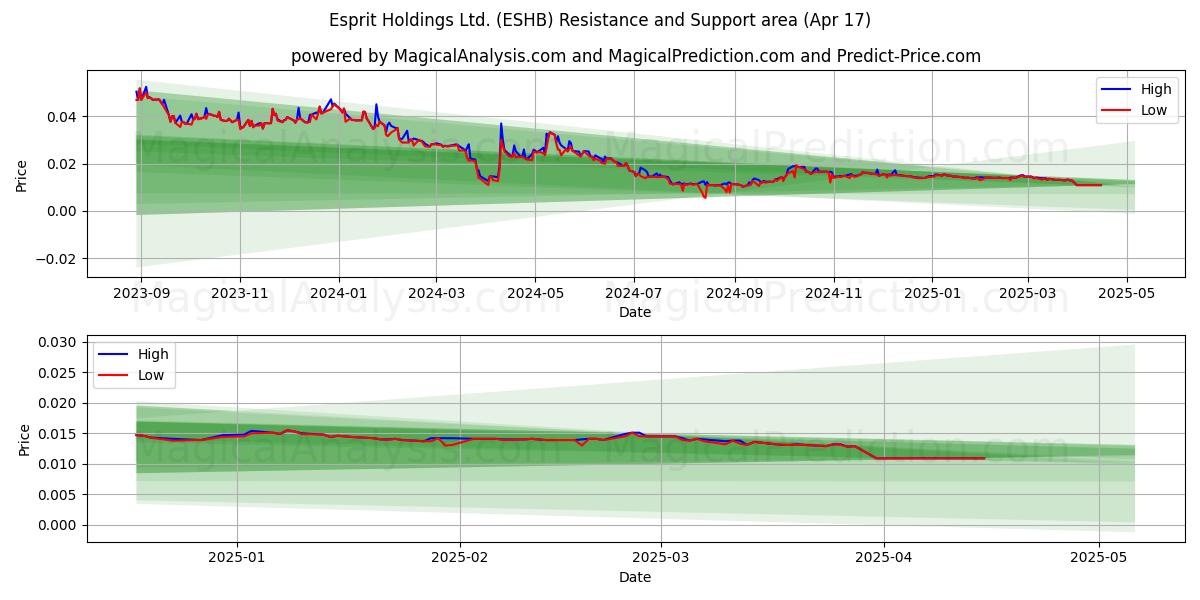This screenshot has width=1200, height=600.
Task: Click the 2025-04 date tick label
Action: [885, 558]
